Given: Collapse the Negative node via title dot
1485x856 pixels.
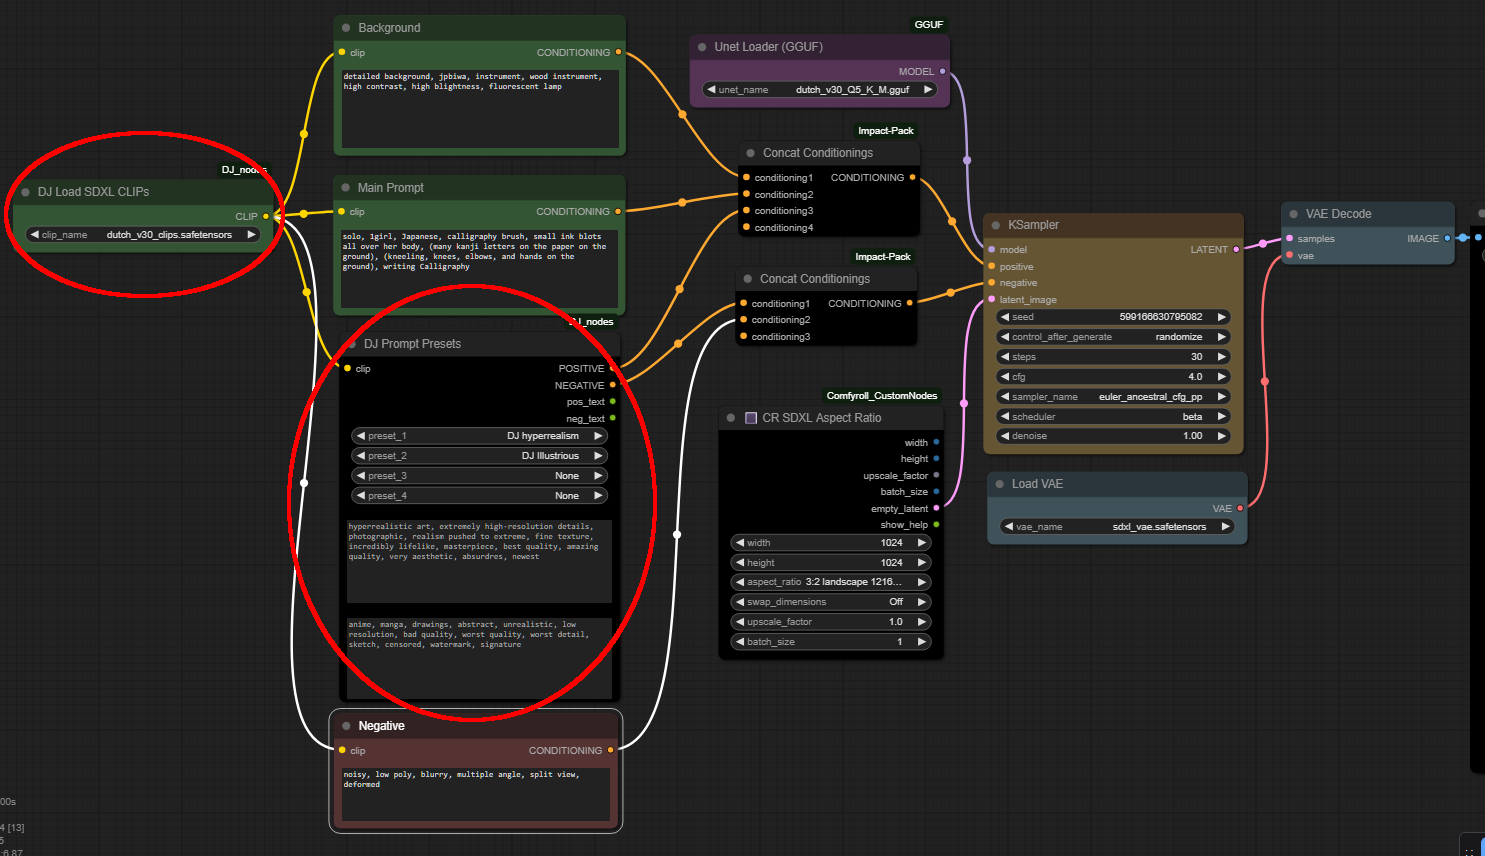Looking at the screenshot, I should (x=346, y=726).
